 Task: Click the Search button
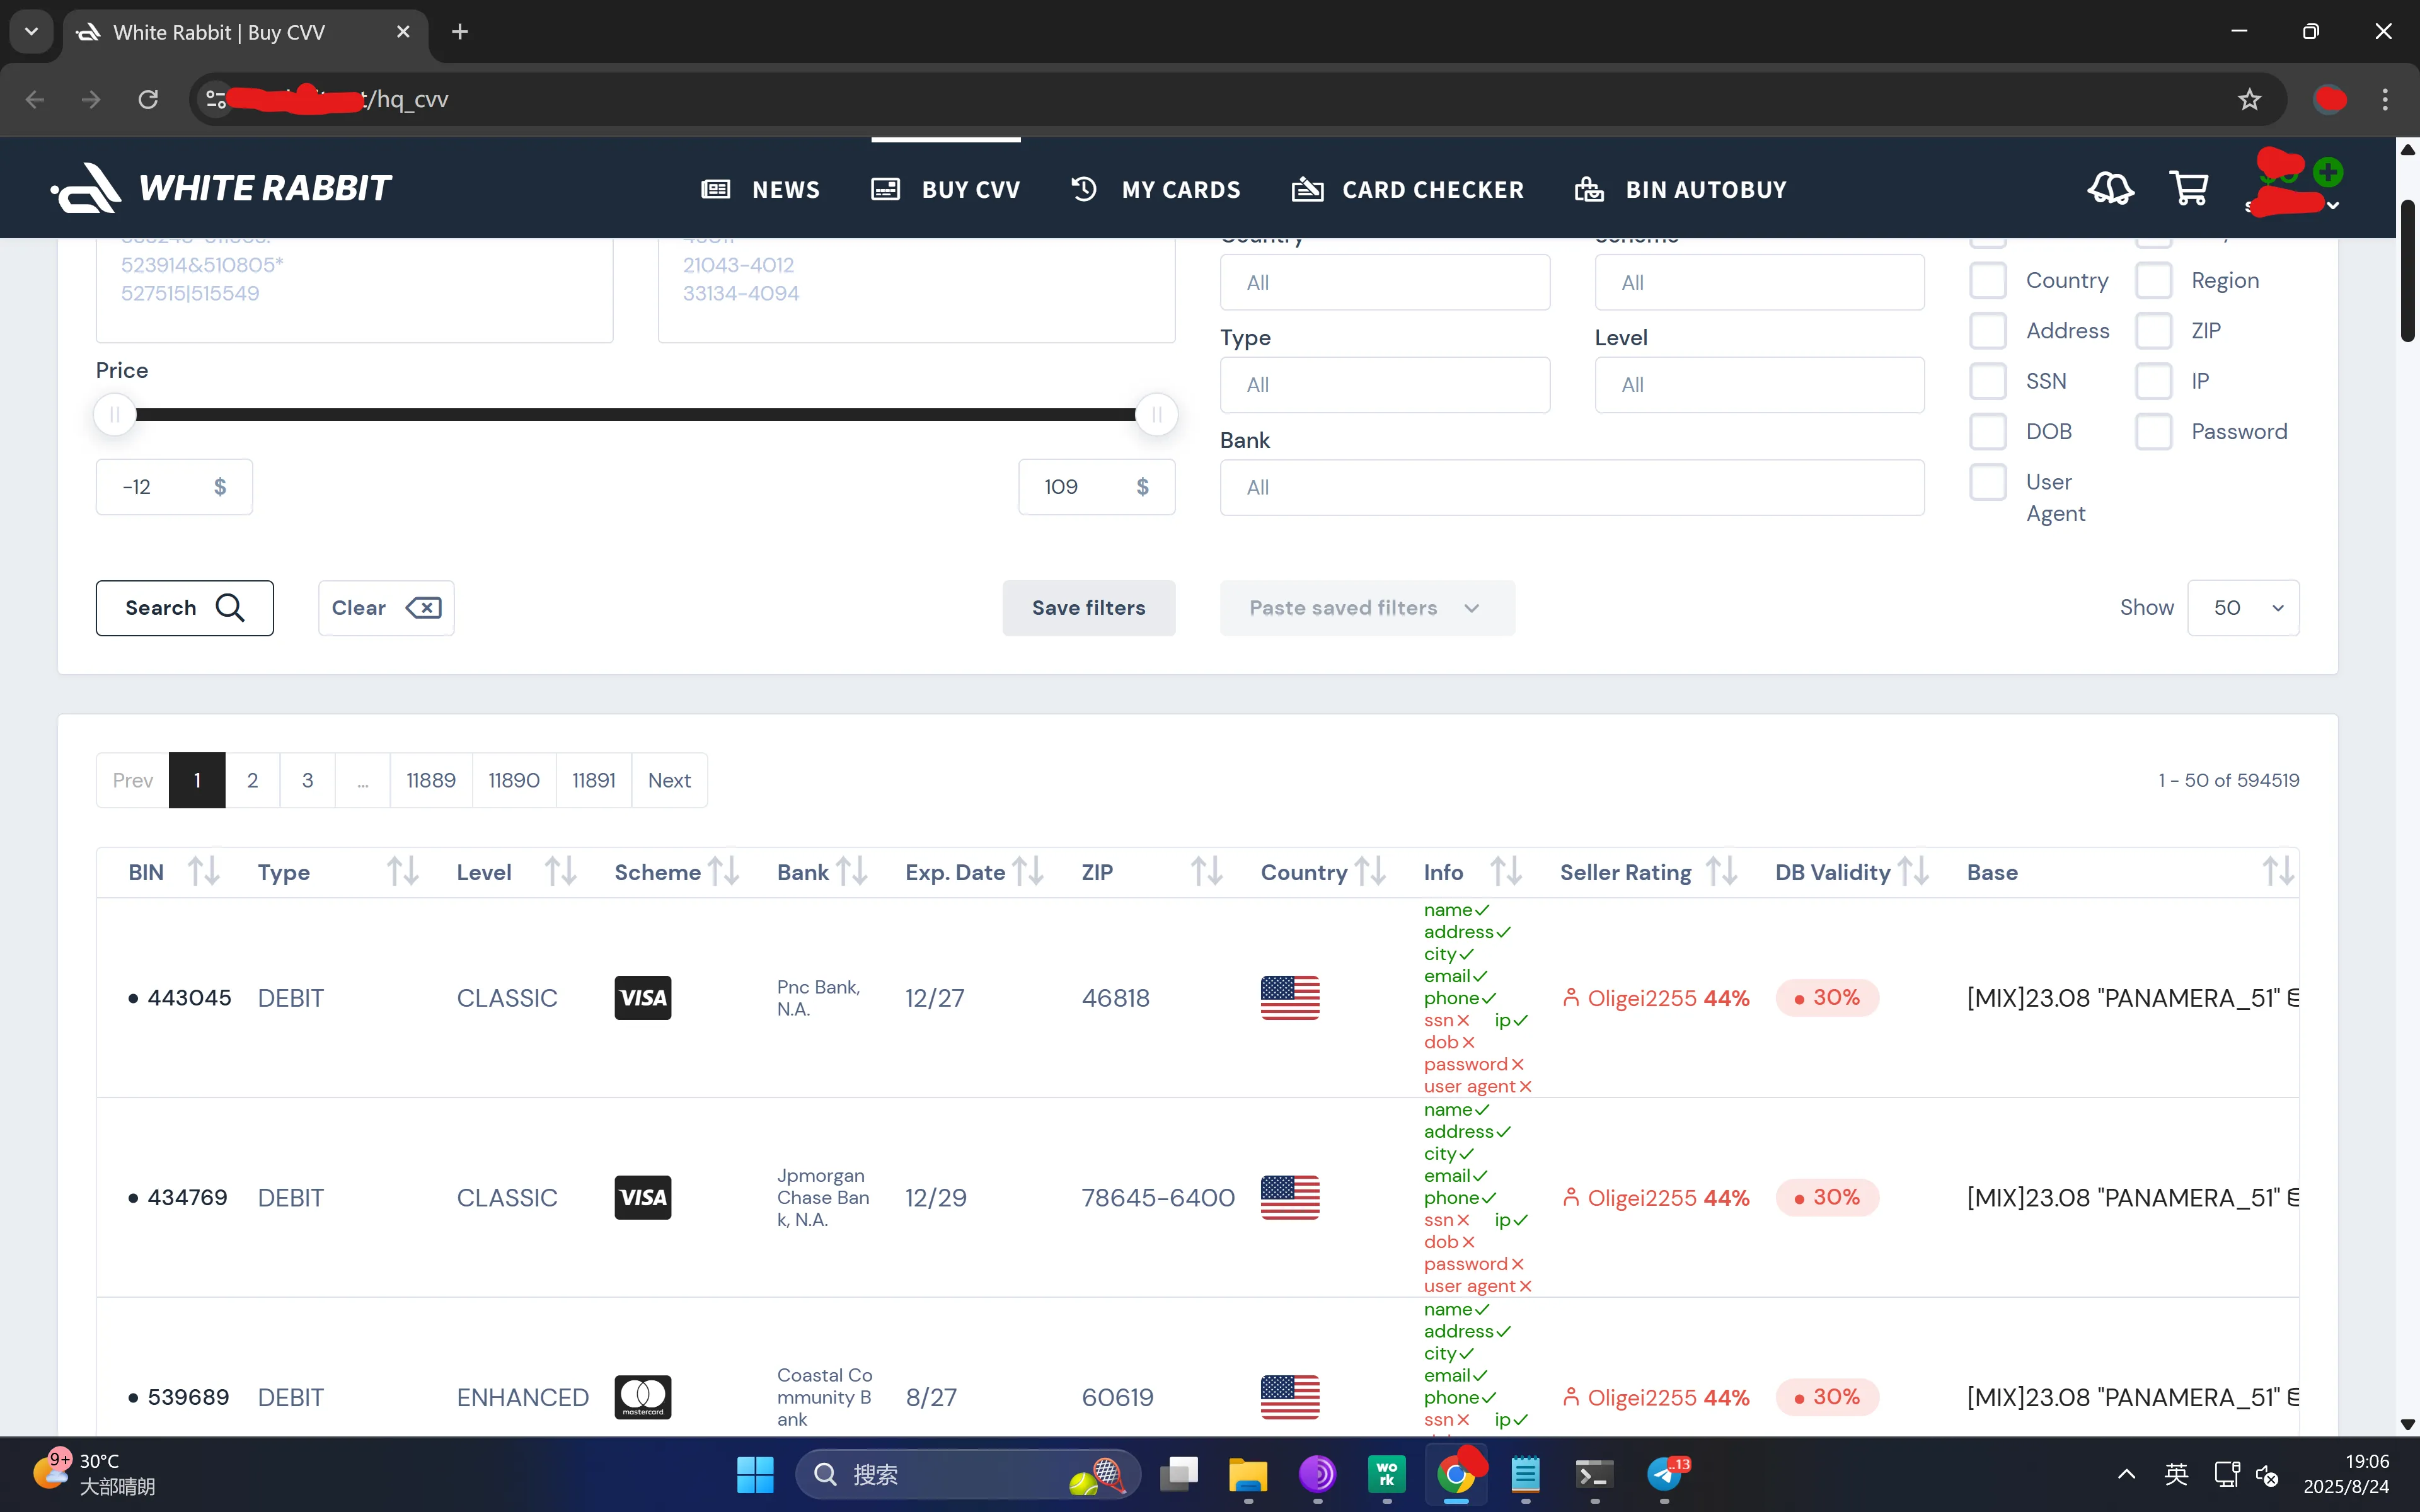184,608
